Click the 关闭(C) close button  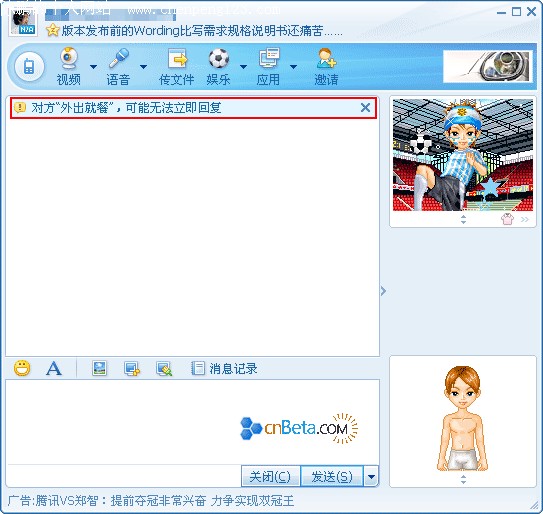tap(270, 477)
